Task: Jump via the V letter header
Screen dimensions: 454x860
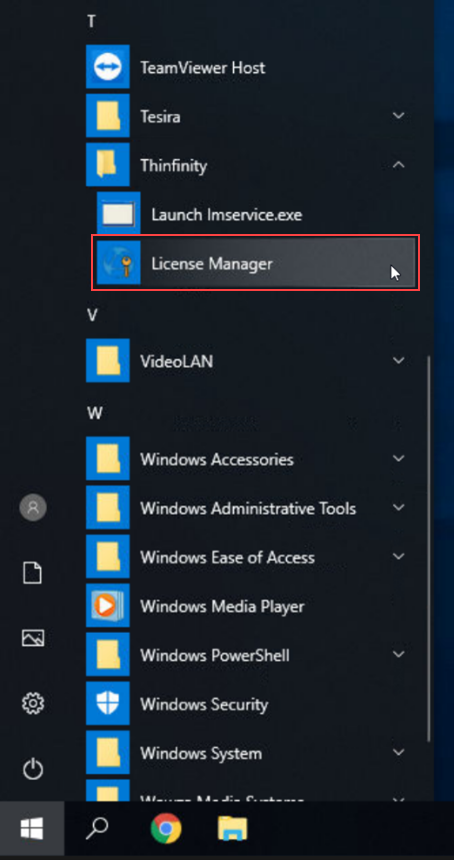Action: click(92, 315)
